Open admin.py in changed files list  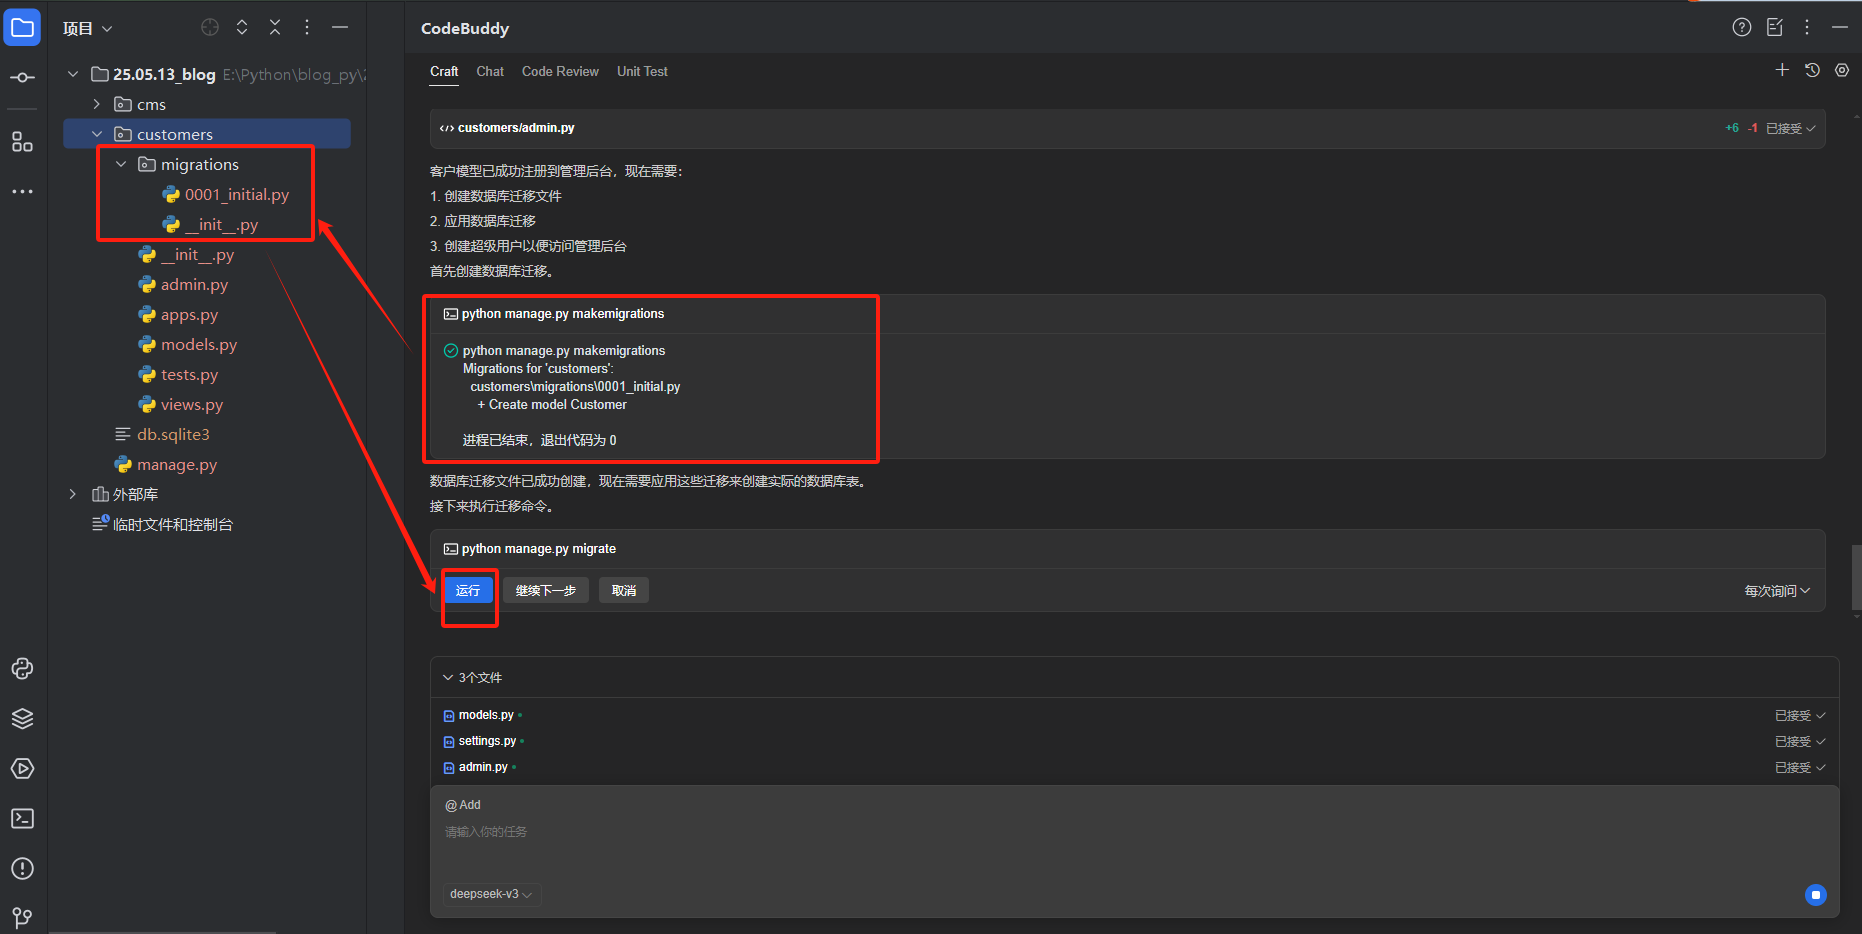(x=483, y=767)
